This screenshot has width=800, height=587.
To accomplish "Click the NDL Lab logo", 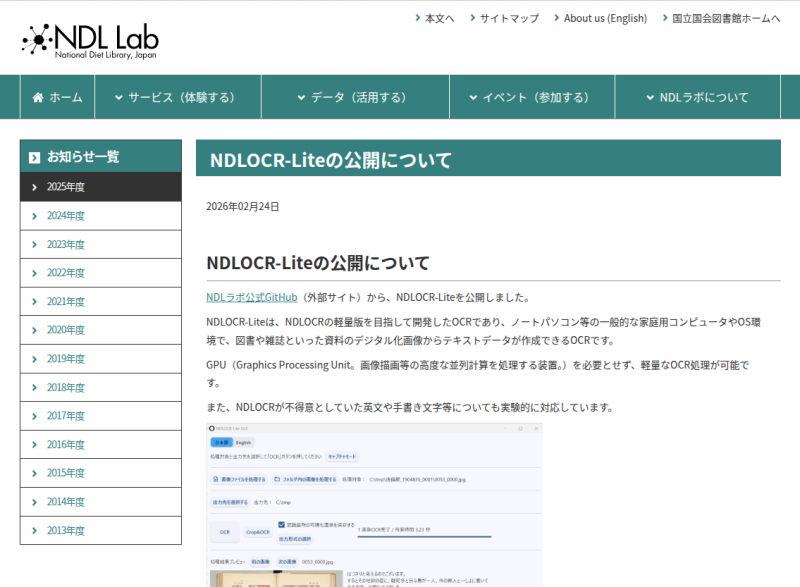I will pyautogui.click(x=90, y=40).
